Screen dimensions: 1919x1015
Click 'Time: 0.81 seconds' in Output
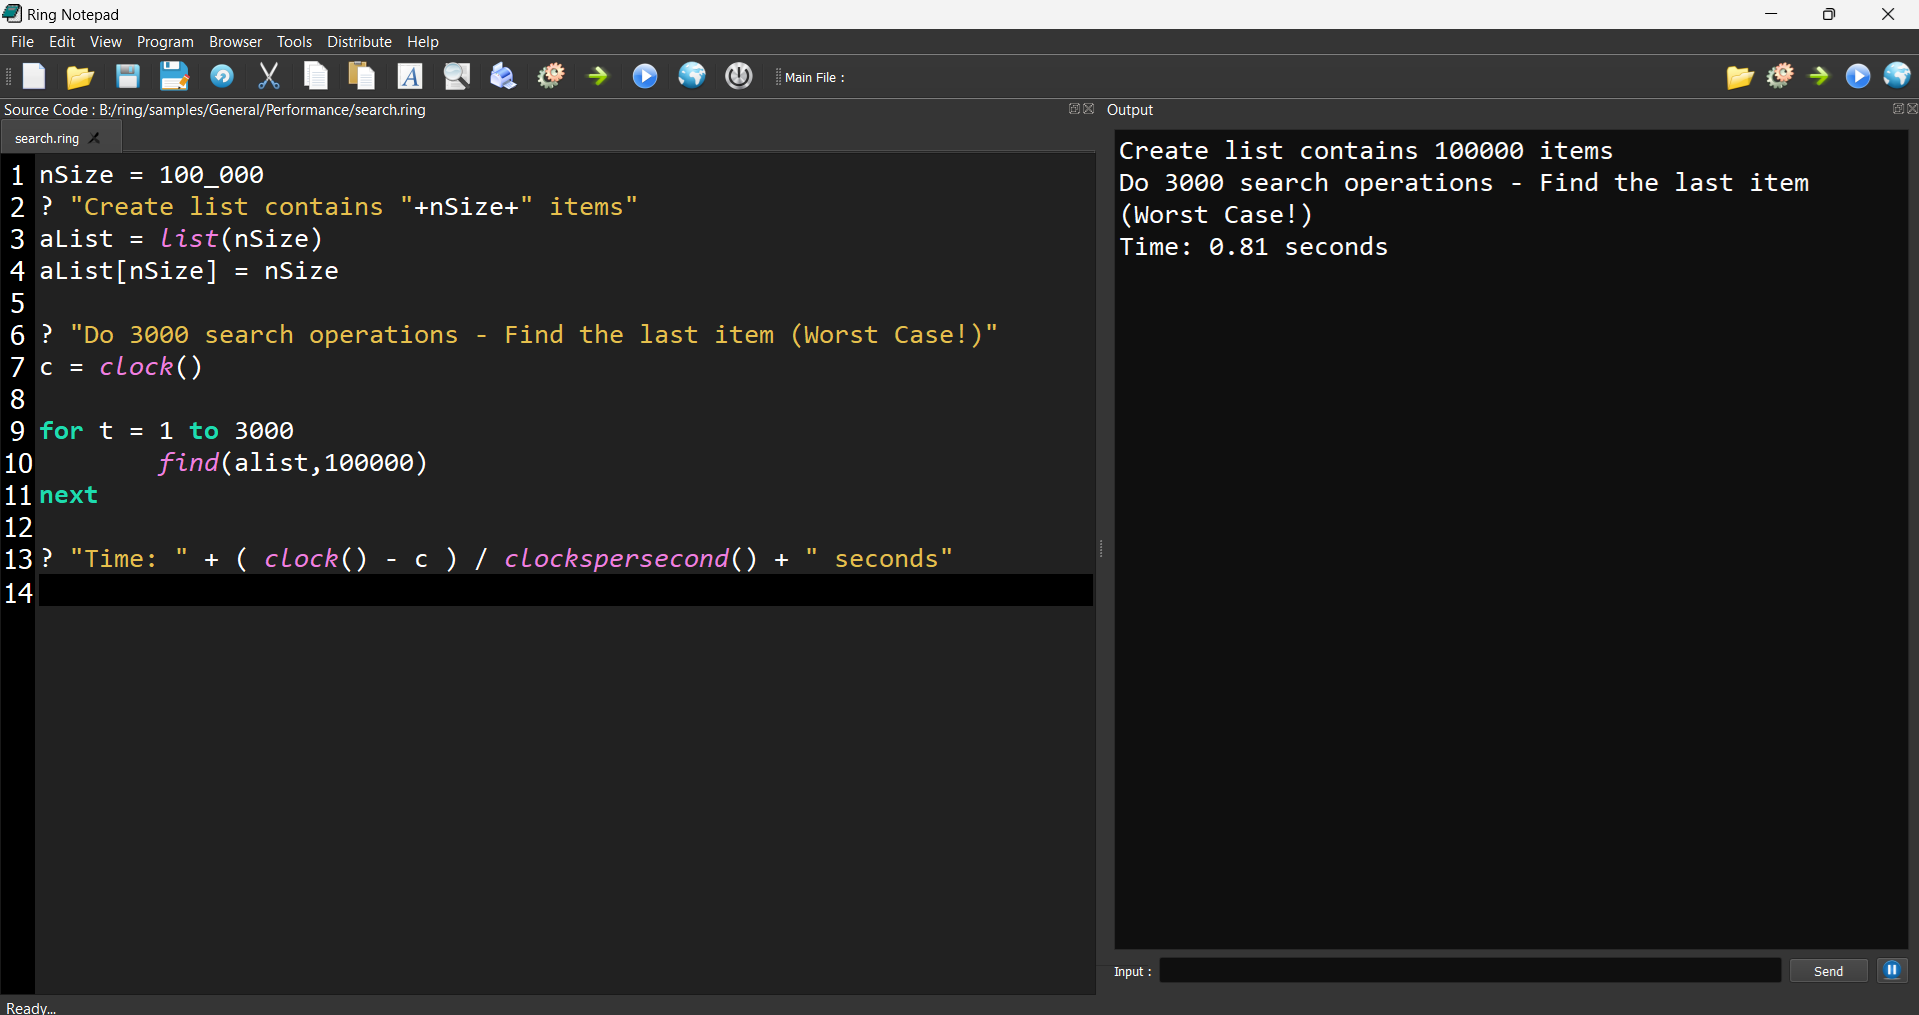(1253, 247)
